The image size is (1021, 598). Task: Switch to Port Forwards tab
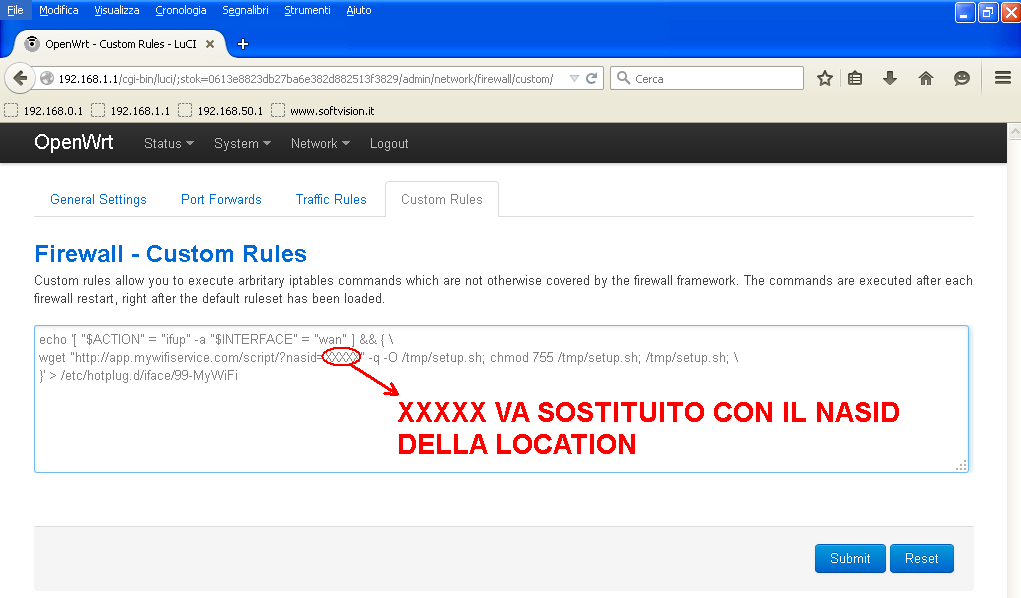pyautogui.click(x=221, y=199)
